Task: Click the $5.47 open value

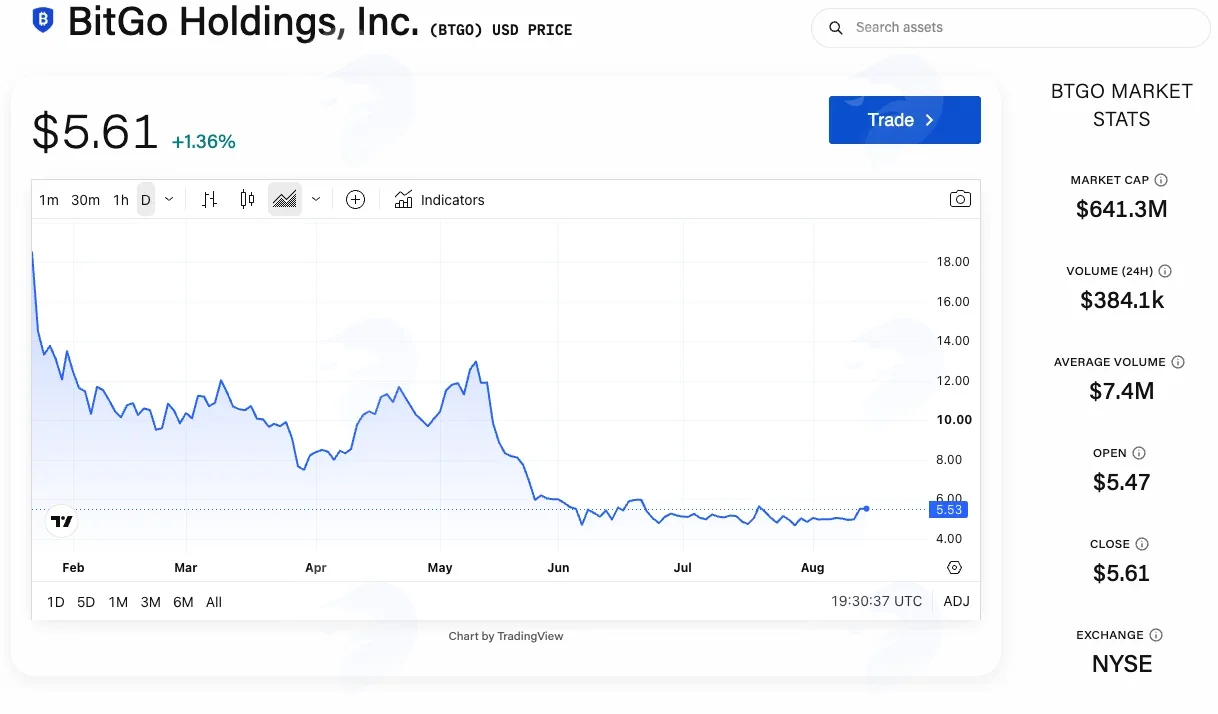Action: [x=1122, y=482]
